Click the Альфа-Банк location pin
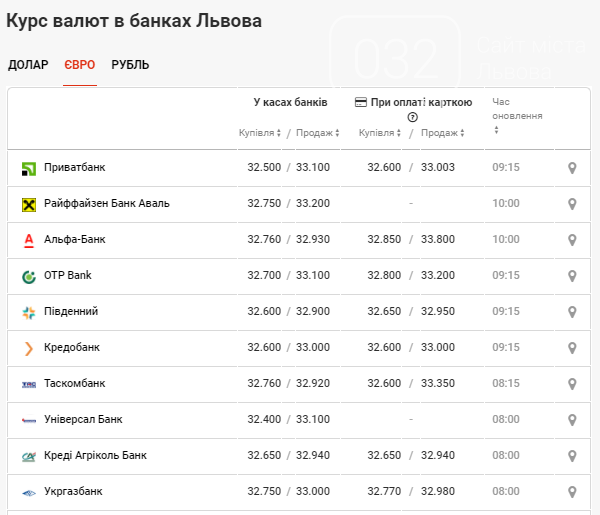The image size is (600, 515). pyautogui.click(x=572, y=240)
